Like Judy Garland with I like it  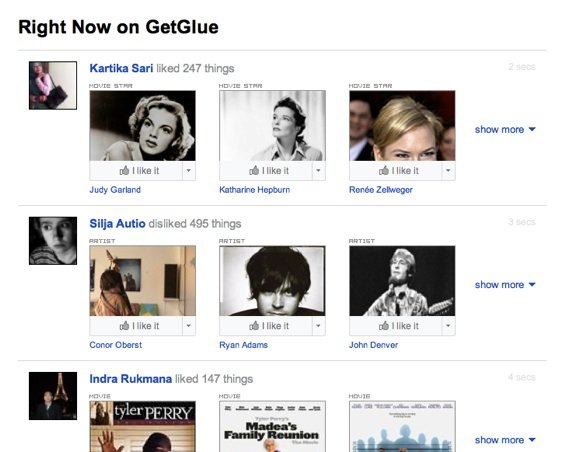[x=136, y=171]
